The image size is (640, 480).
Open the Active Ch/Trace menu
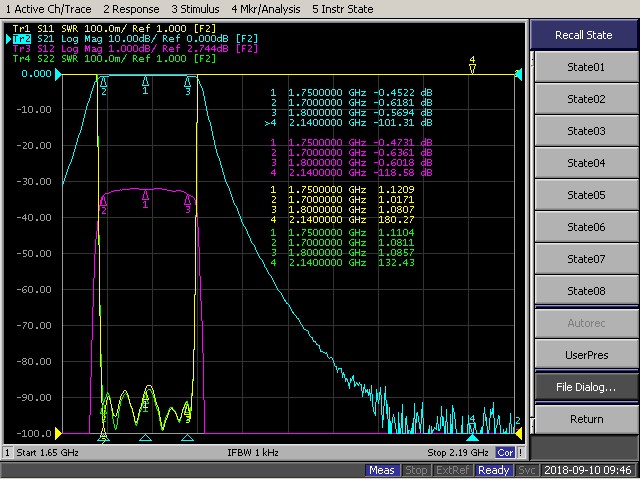pyautogui.click(x=46, y=8)
